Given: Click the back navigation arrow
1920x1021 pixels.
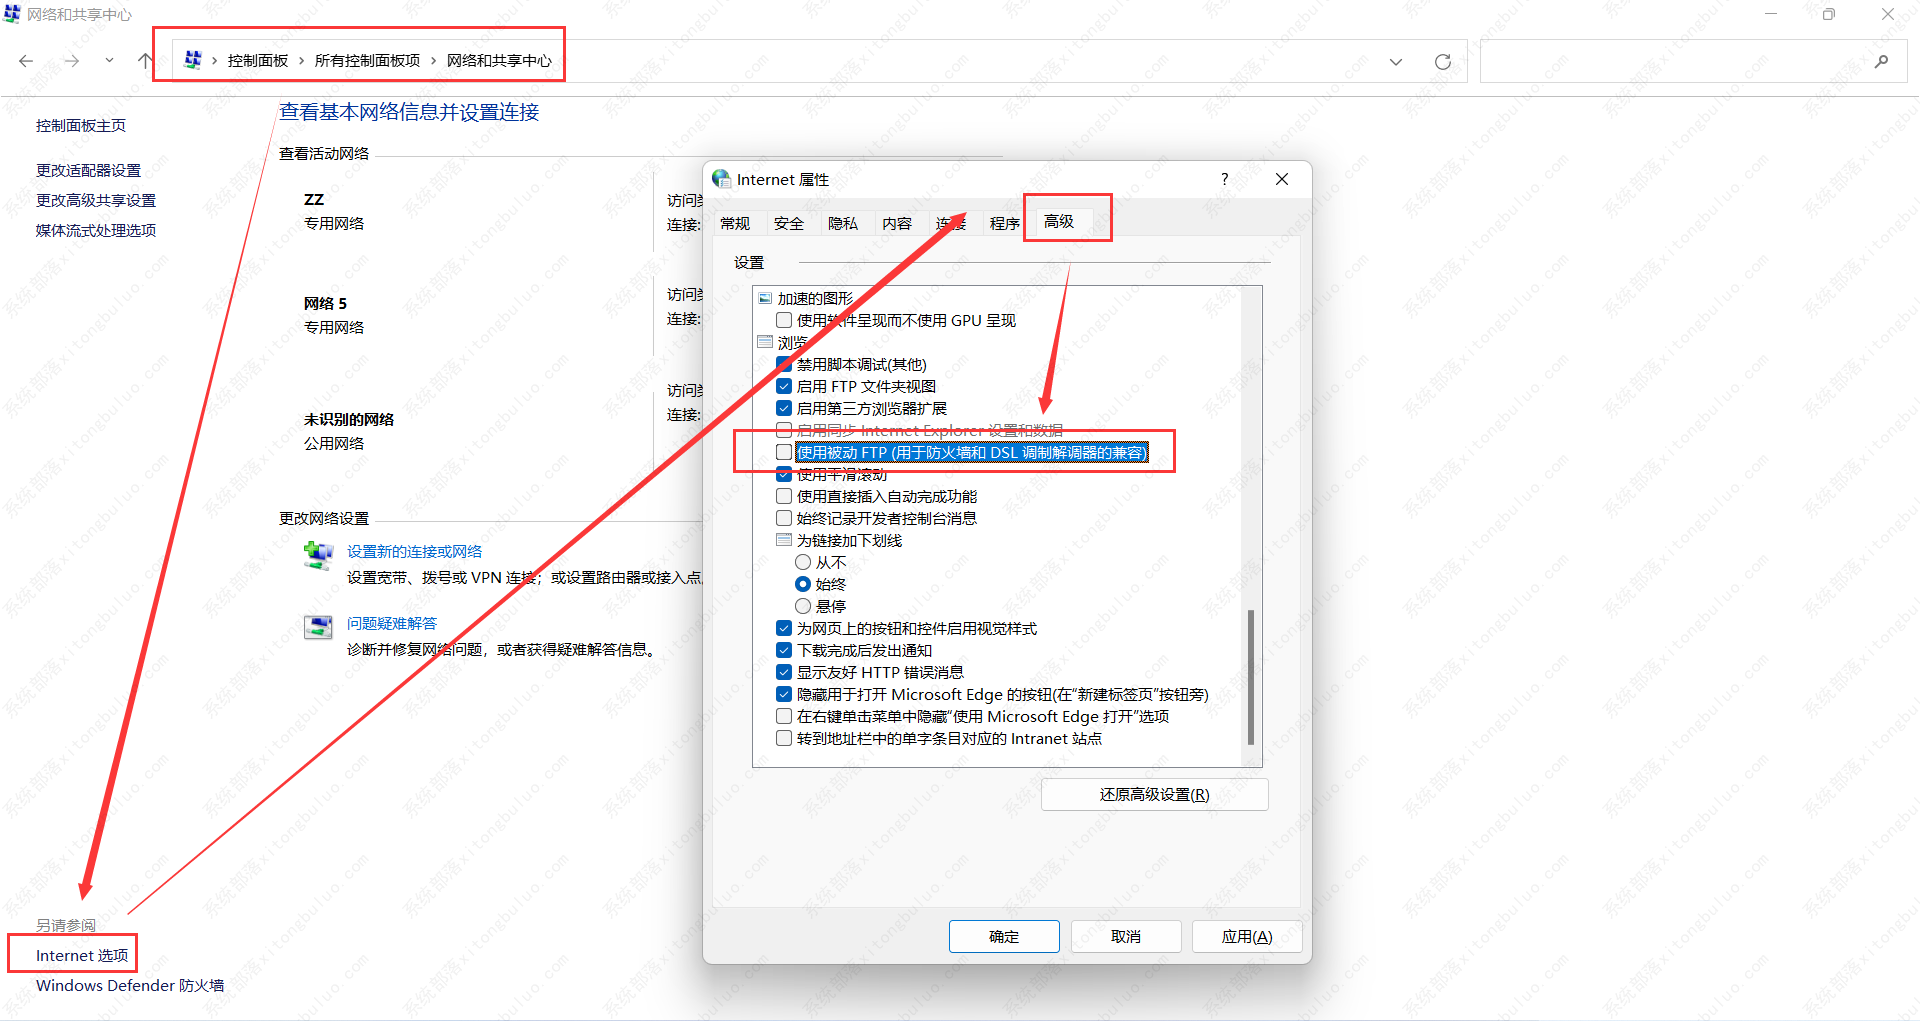Looking at the screenshot, I should click(26, 61).
